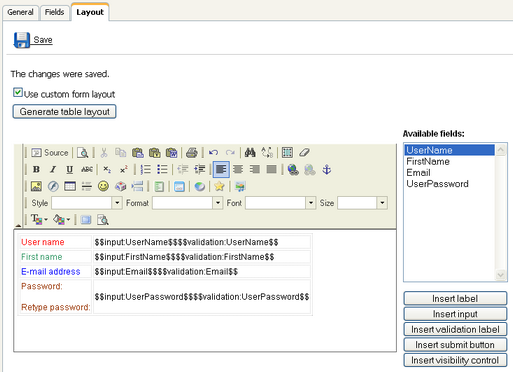This screenshot has width=513, height=372.
Task: Click Generate table layout button
Action: pos(64,112)
